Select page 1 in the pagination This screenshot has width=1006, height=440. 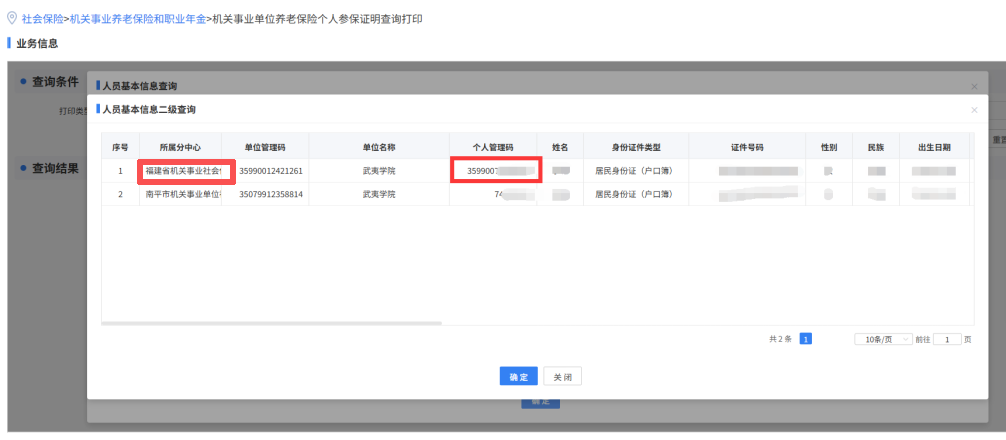[x=805, y=340]
